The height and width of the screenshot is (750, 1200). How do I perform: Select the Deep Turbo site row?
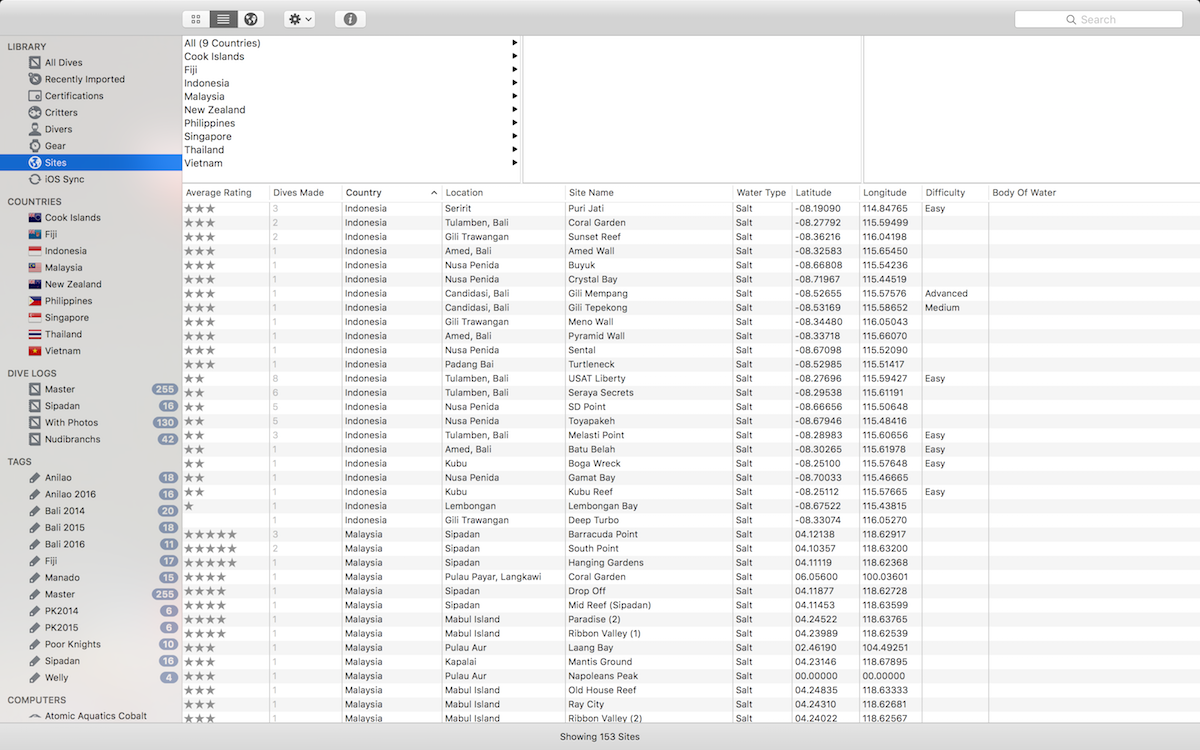pyautogui.click(x=691, y=520)
